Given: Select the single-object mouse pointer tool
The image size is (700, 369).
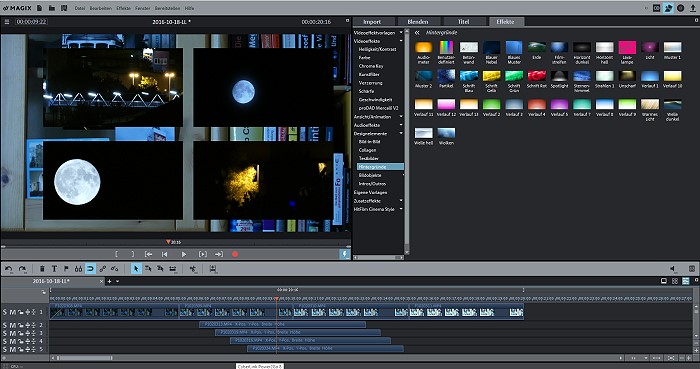Looking at the screenshot, I should [136, 269].
